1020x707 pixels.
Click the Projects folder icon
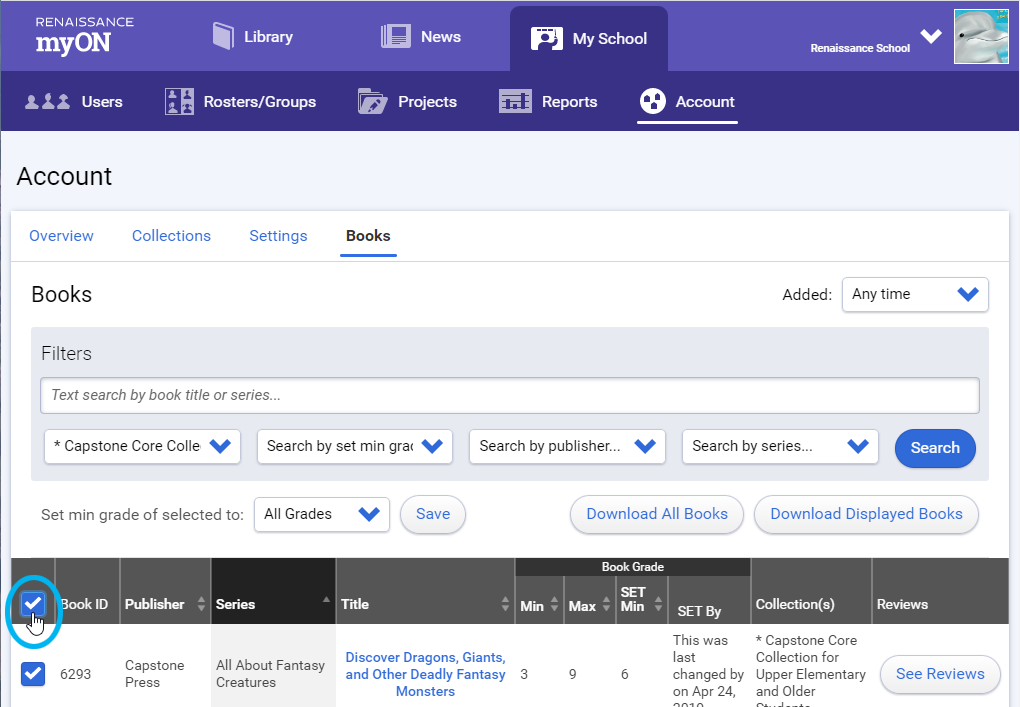coord(373,101)
